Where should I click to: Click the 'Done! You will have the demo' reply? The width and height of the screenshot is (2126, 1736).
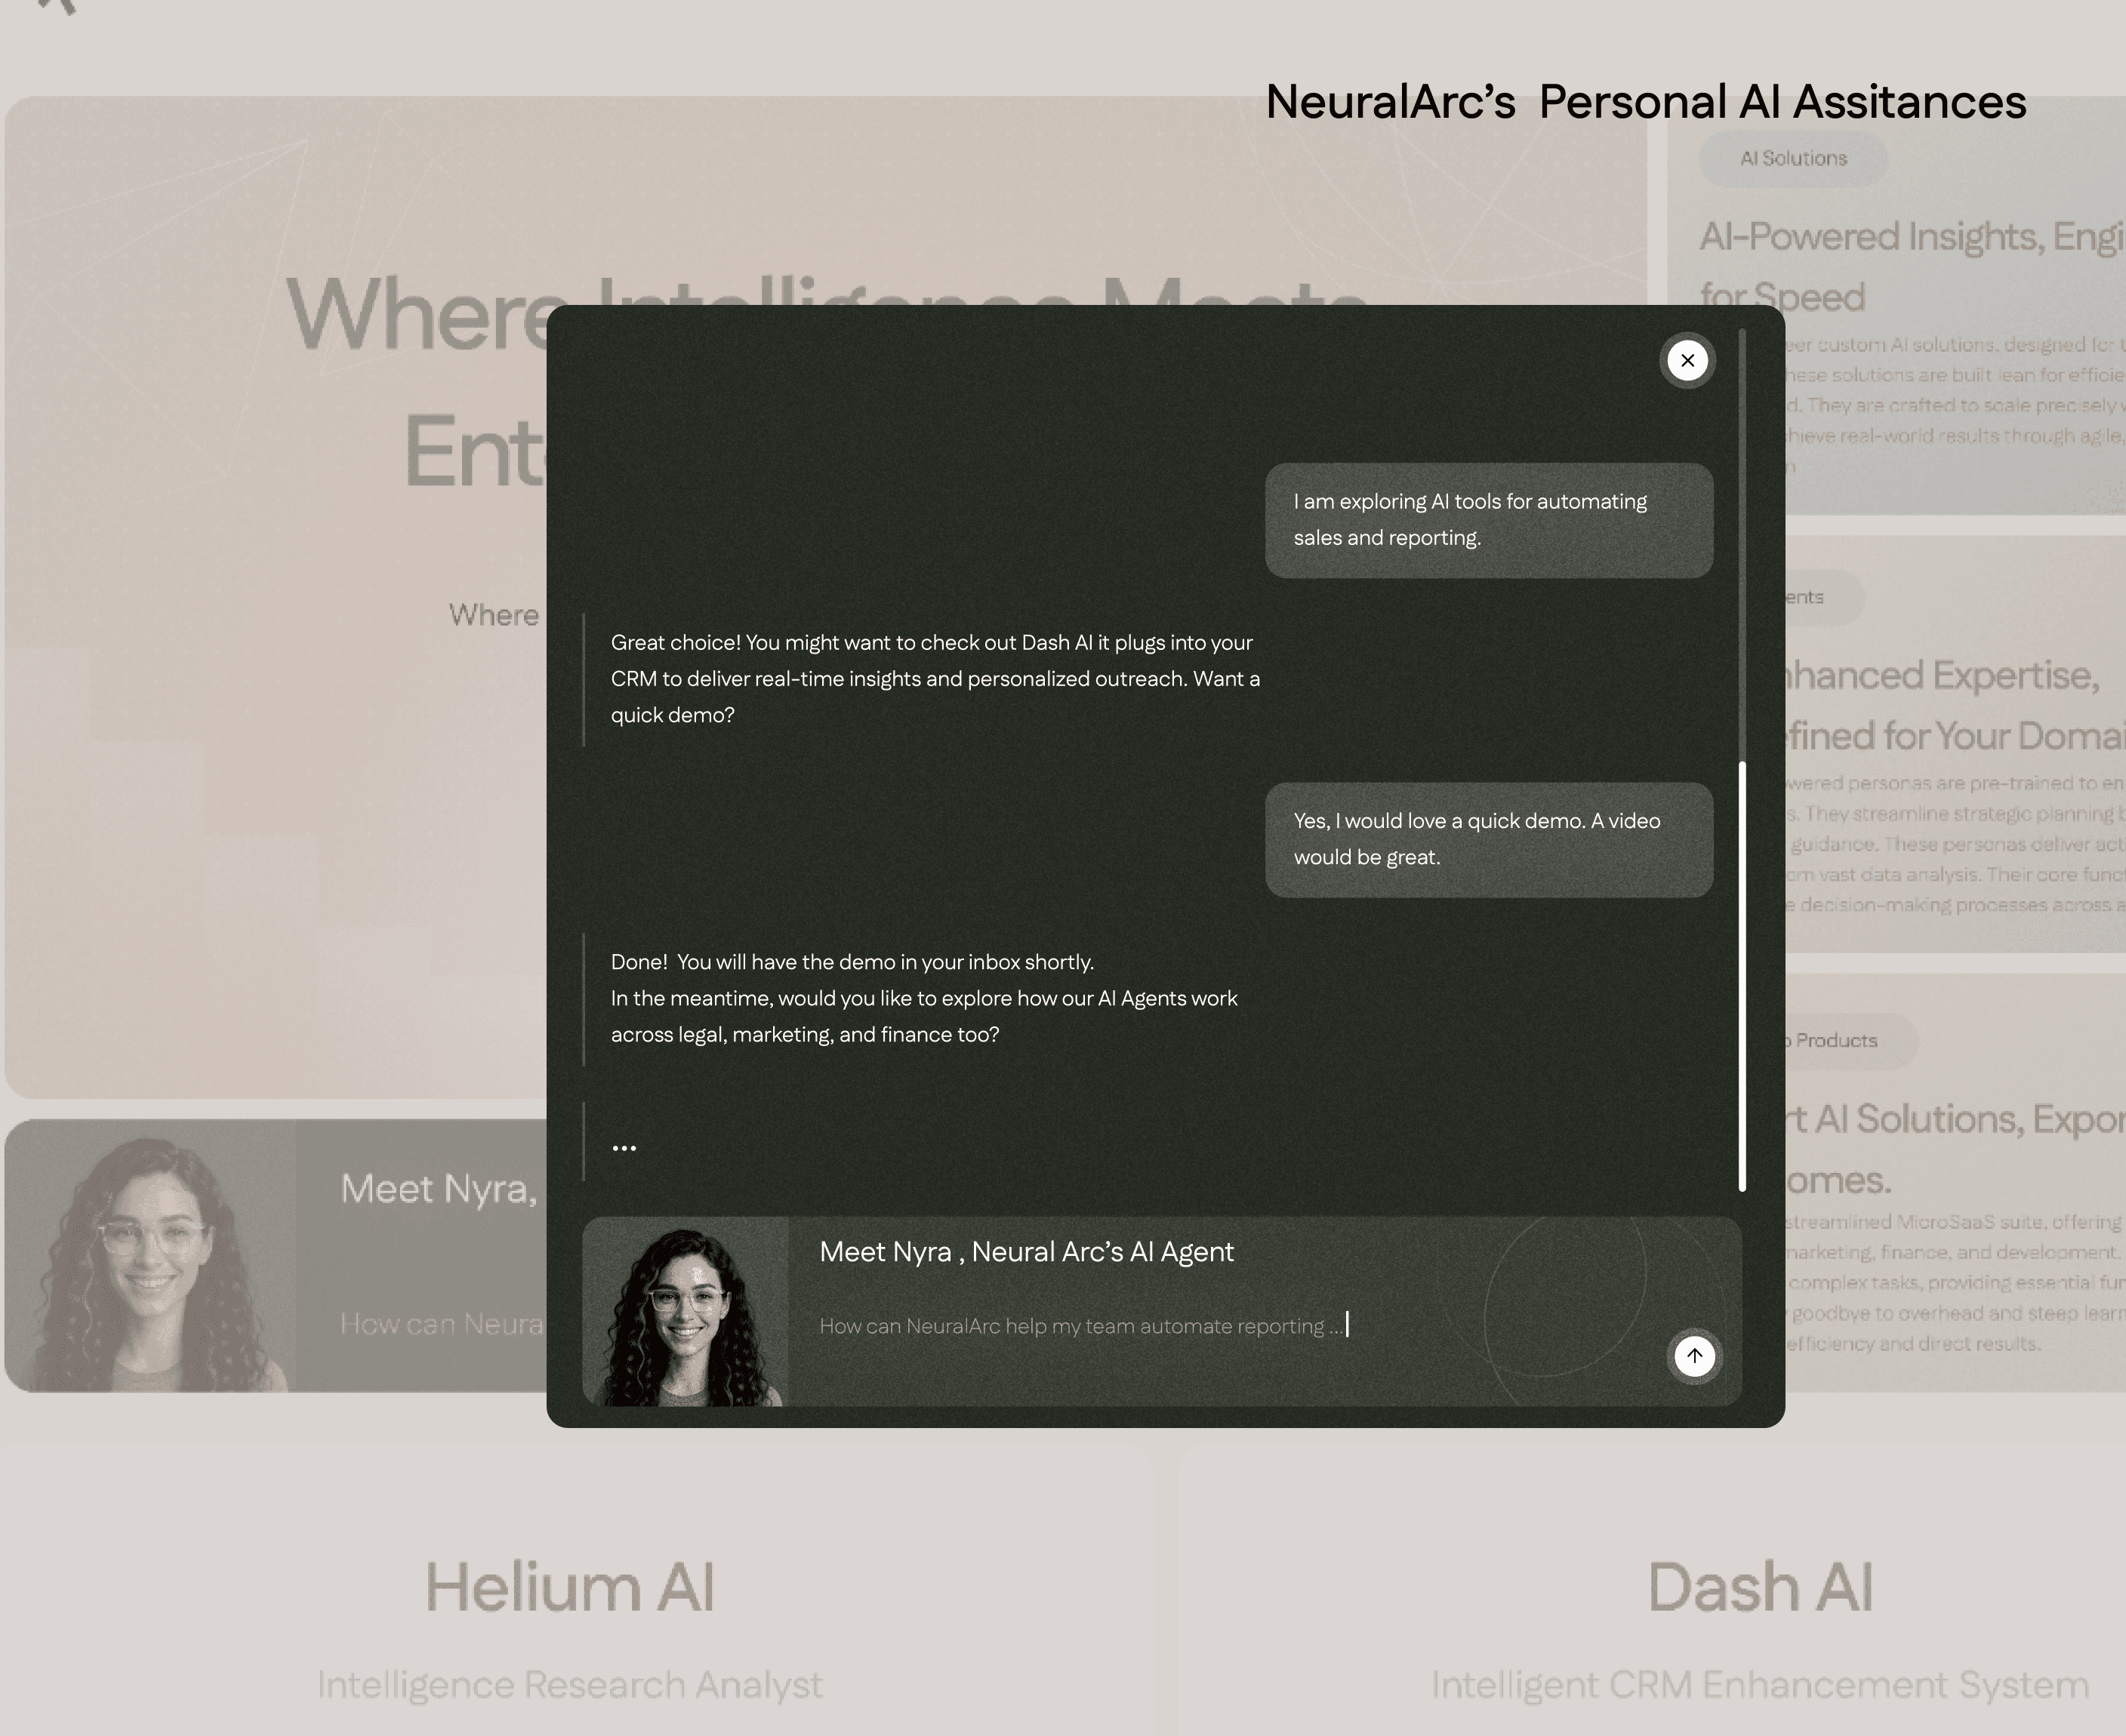point(923,998)
